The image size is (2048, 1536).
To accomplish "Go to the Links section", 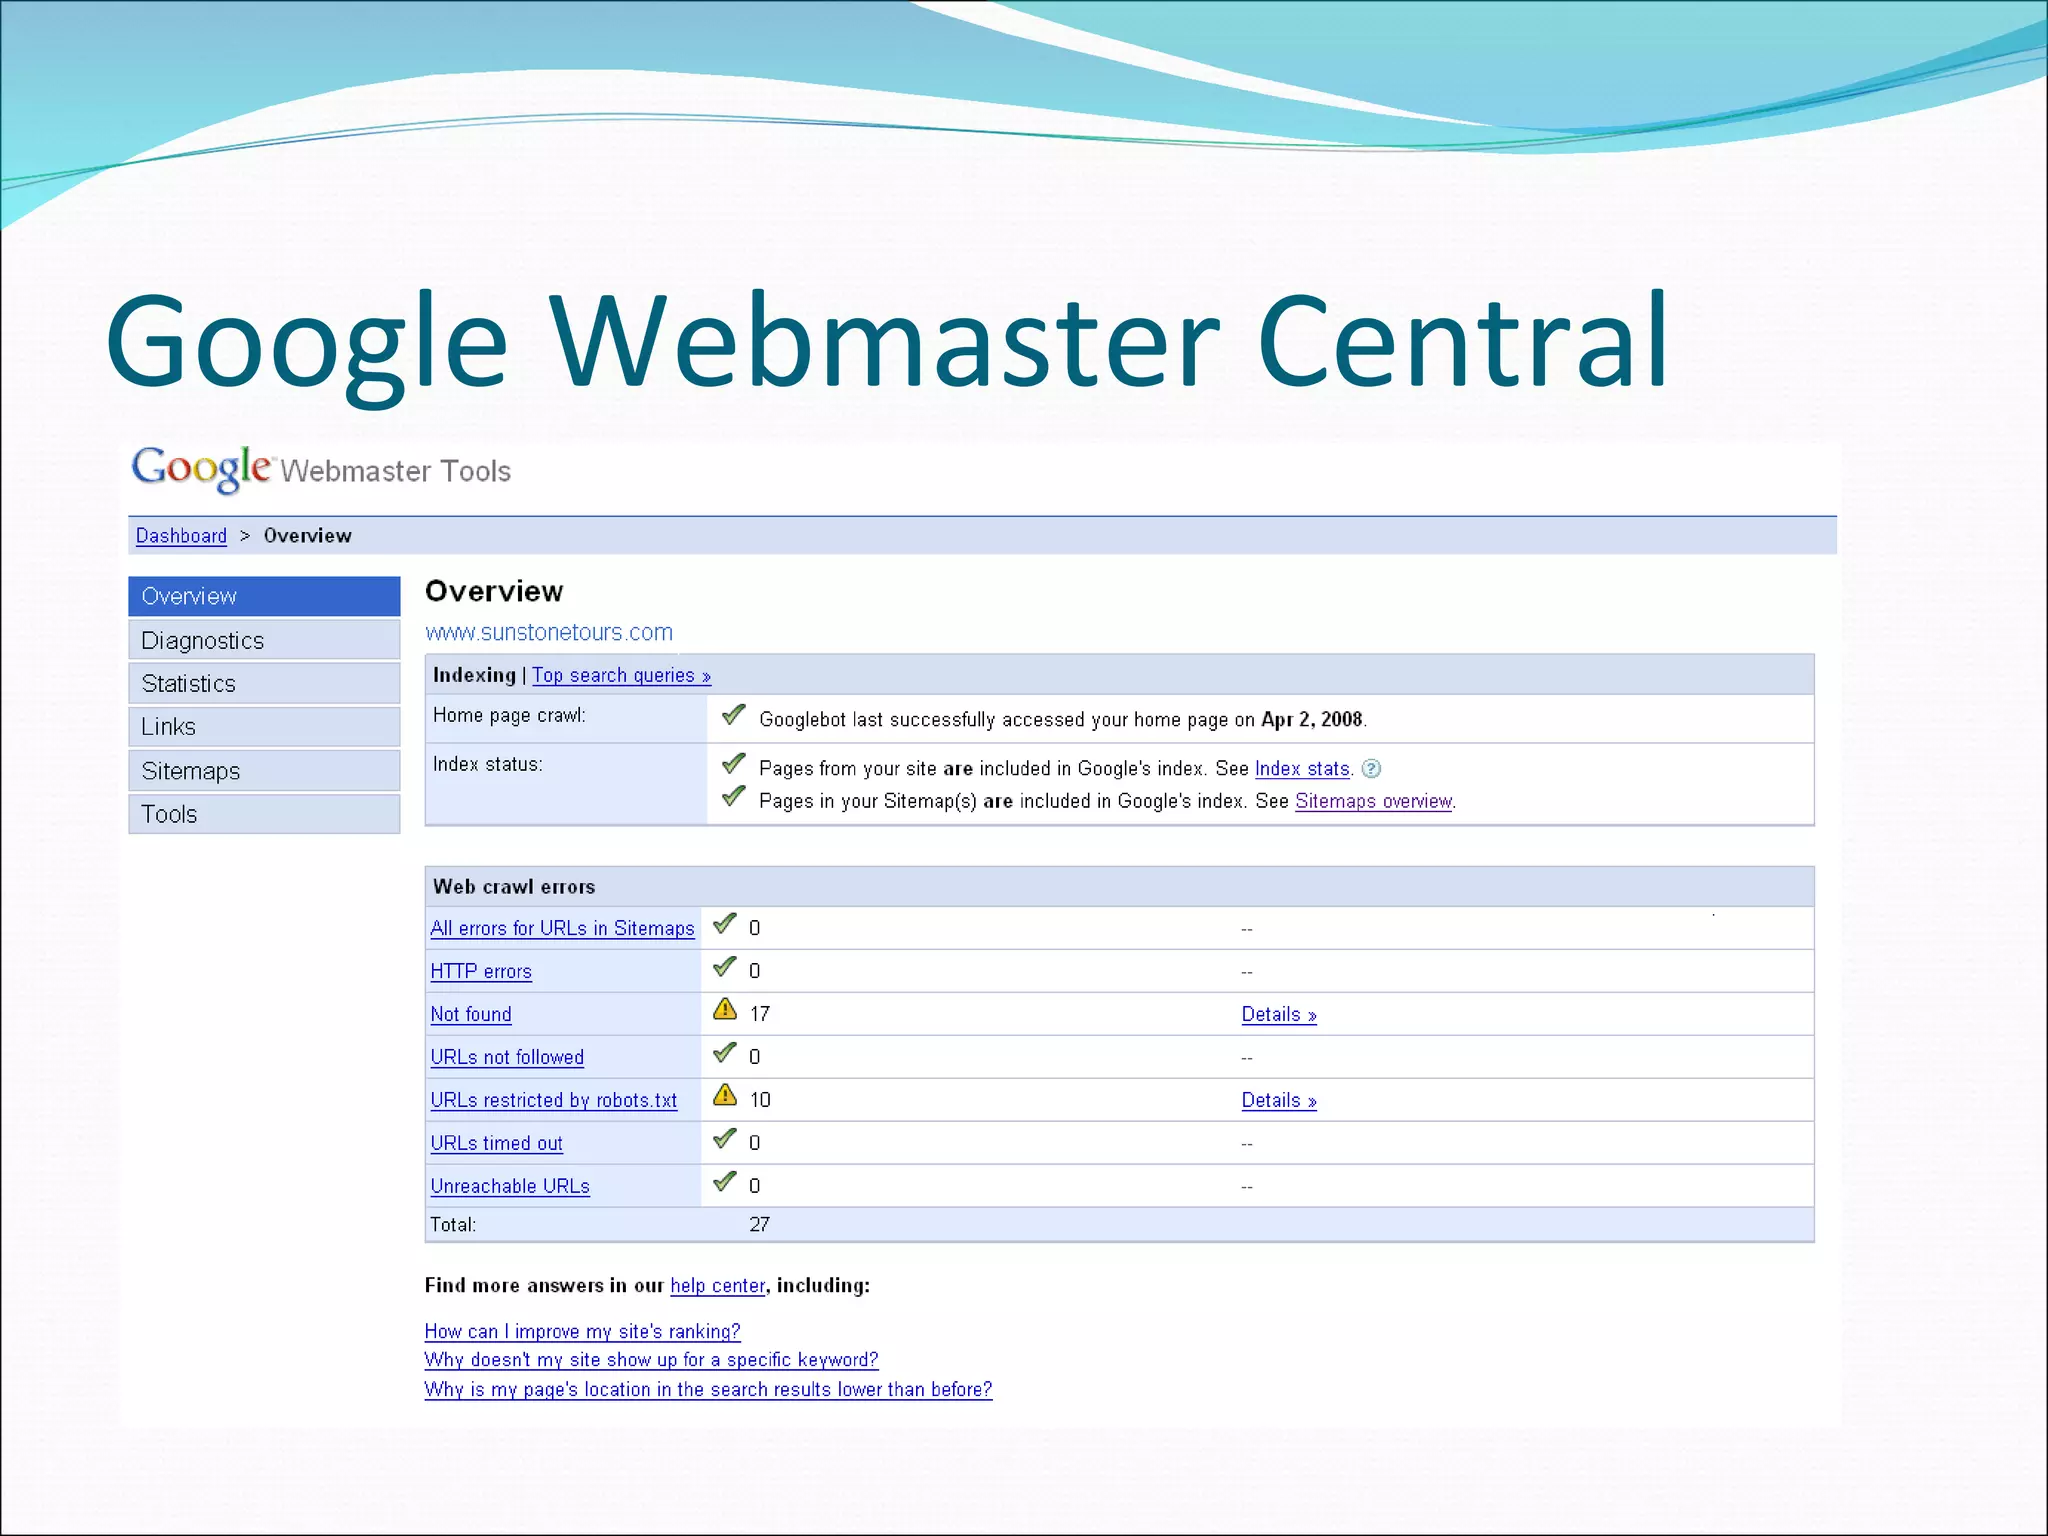I will (x=264, y=727).
